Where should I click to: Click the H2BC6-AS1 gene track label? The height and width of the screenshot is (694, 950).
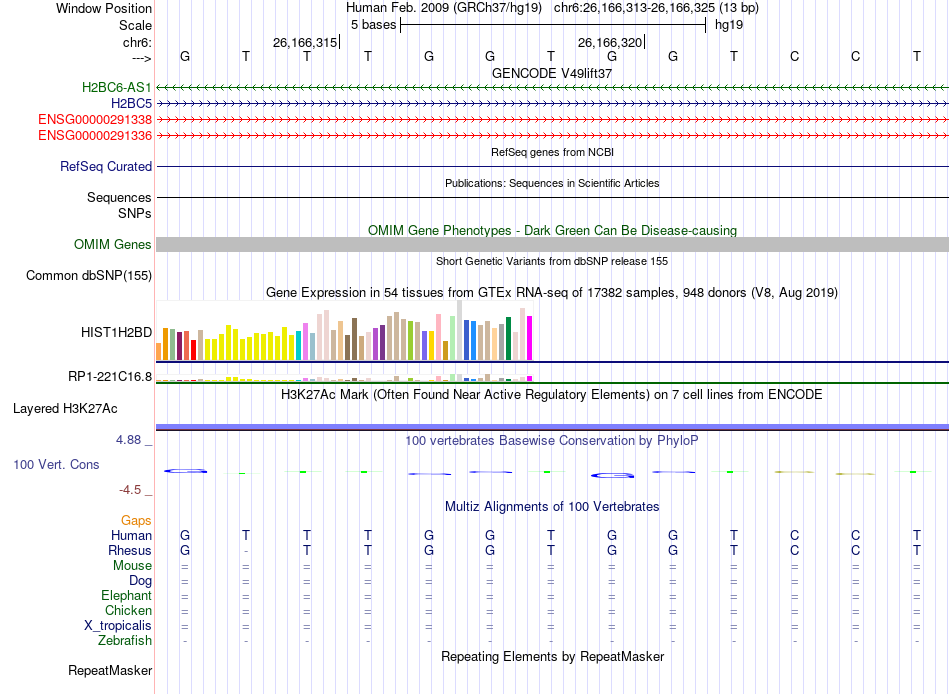[116, 87]
